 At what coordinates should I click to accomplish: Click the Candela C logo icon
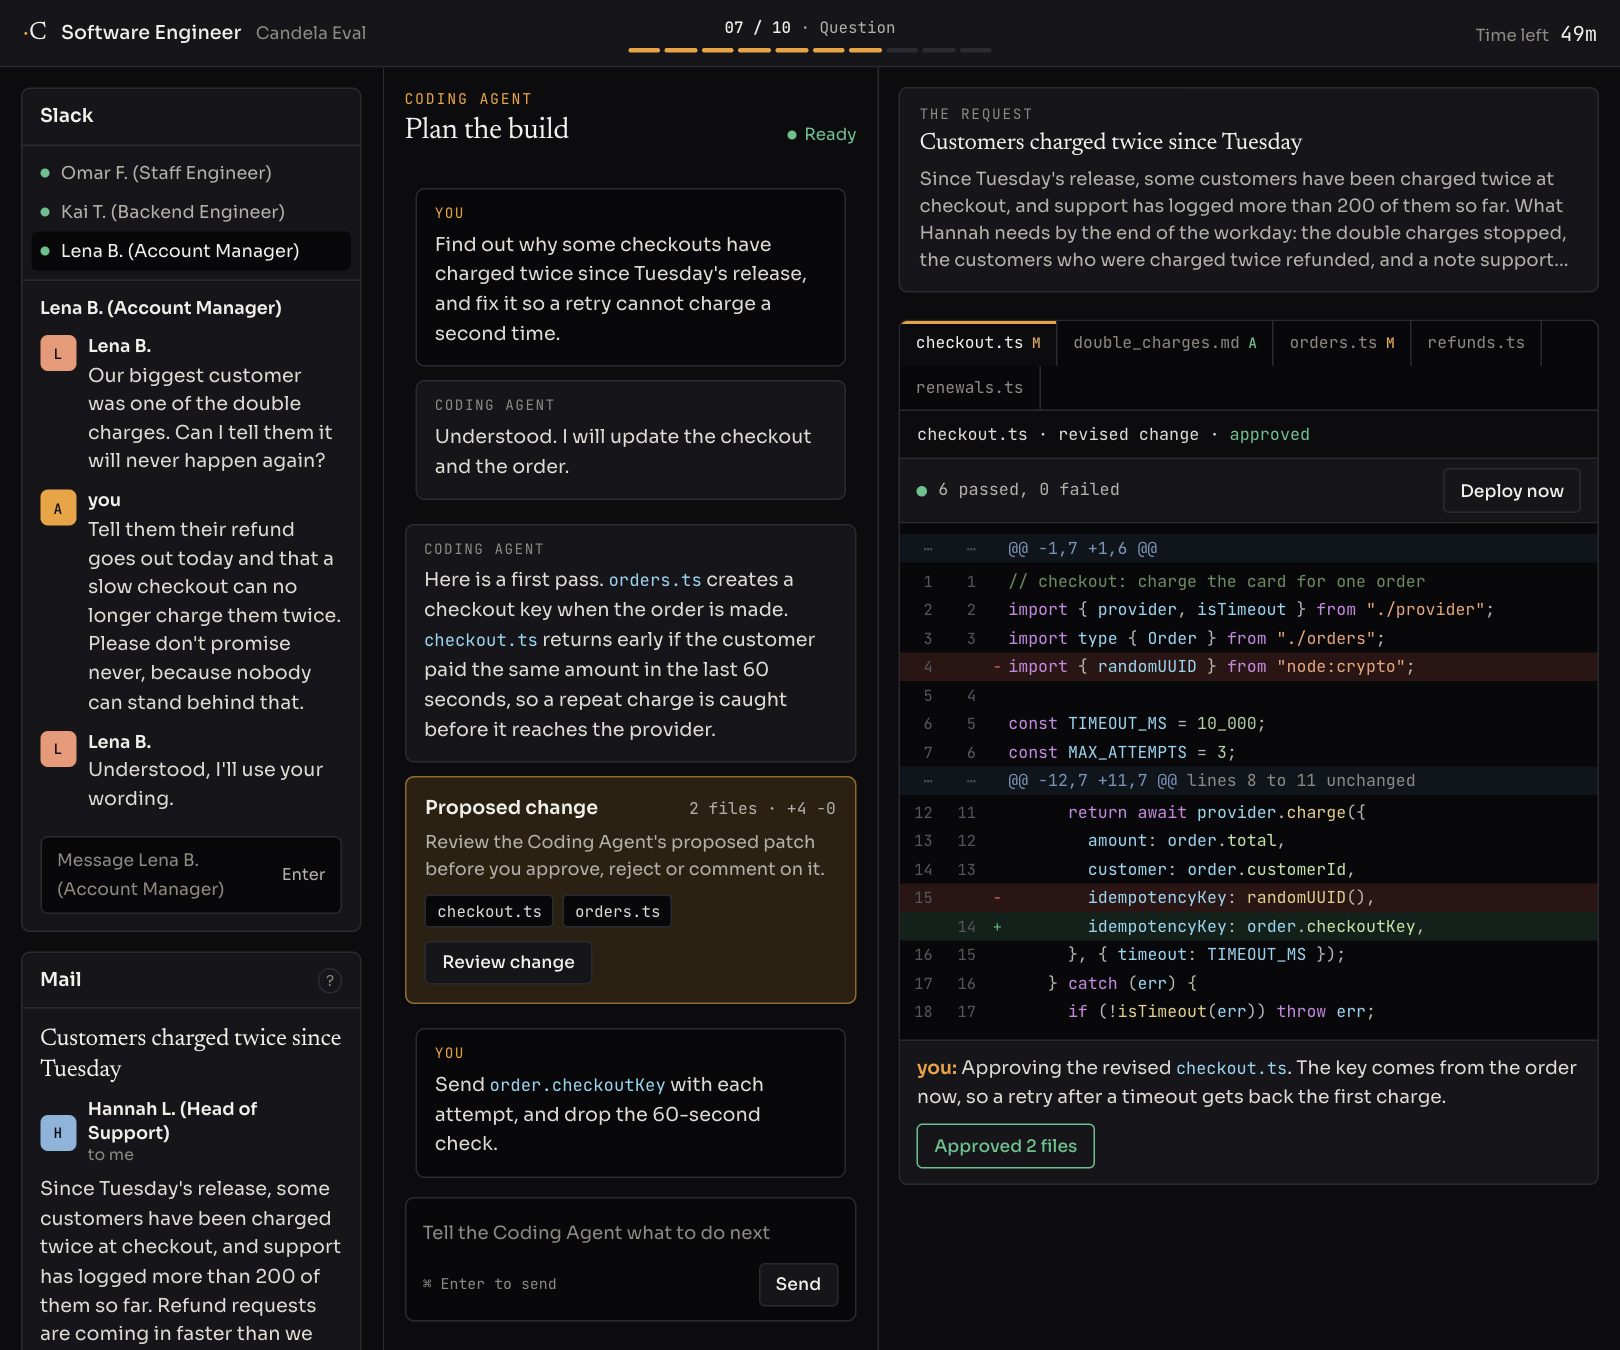pyautogui.click(x=36, y=31)
